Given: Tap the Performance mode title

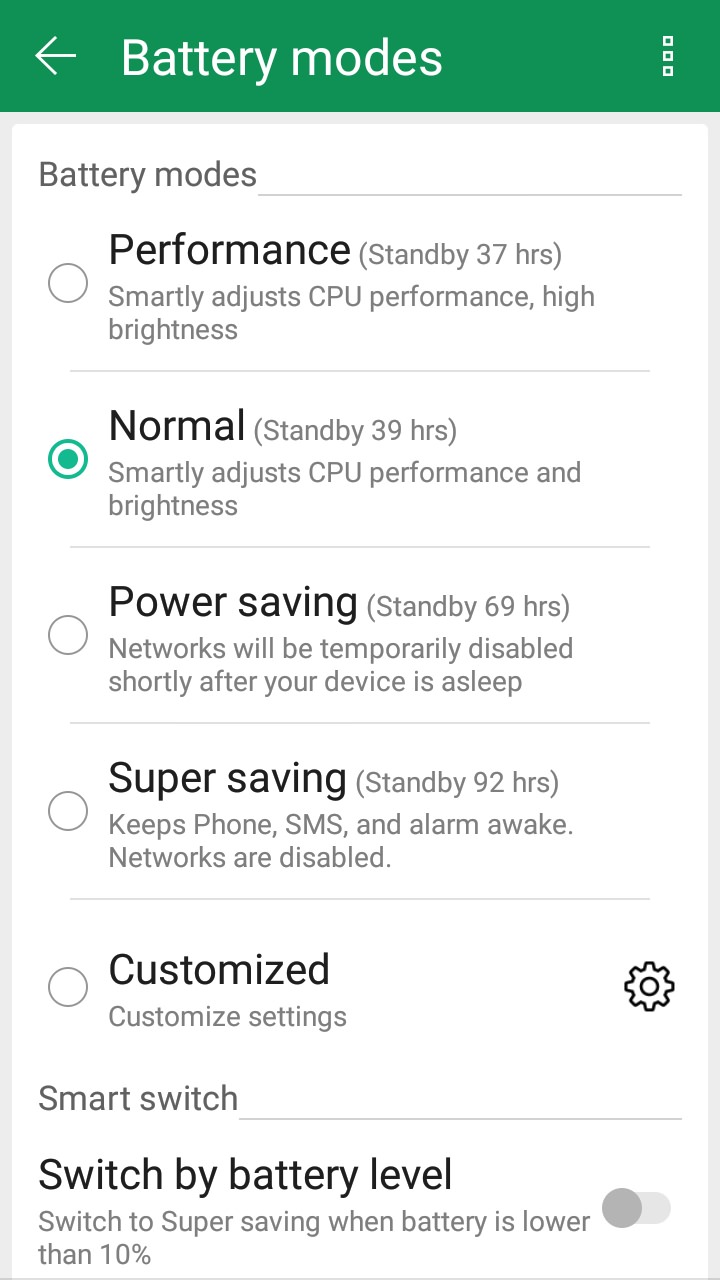Looking at the screenshot, I should tap(229, 250).
